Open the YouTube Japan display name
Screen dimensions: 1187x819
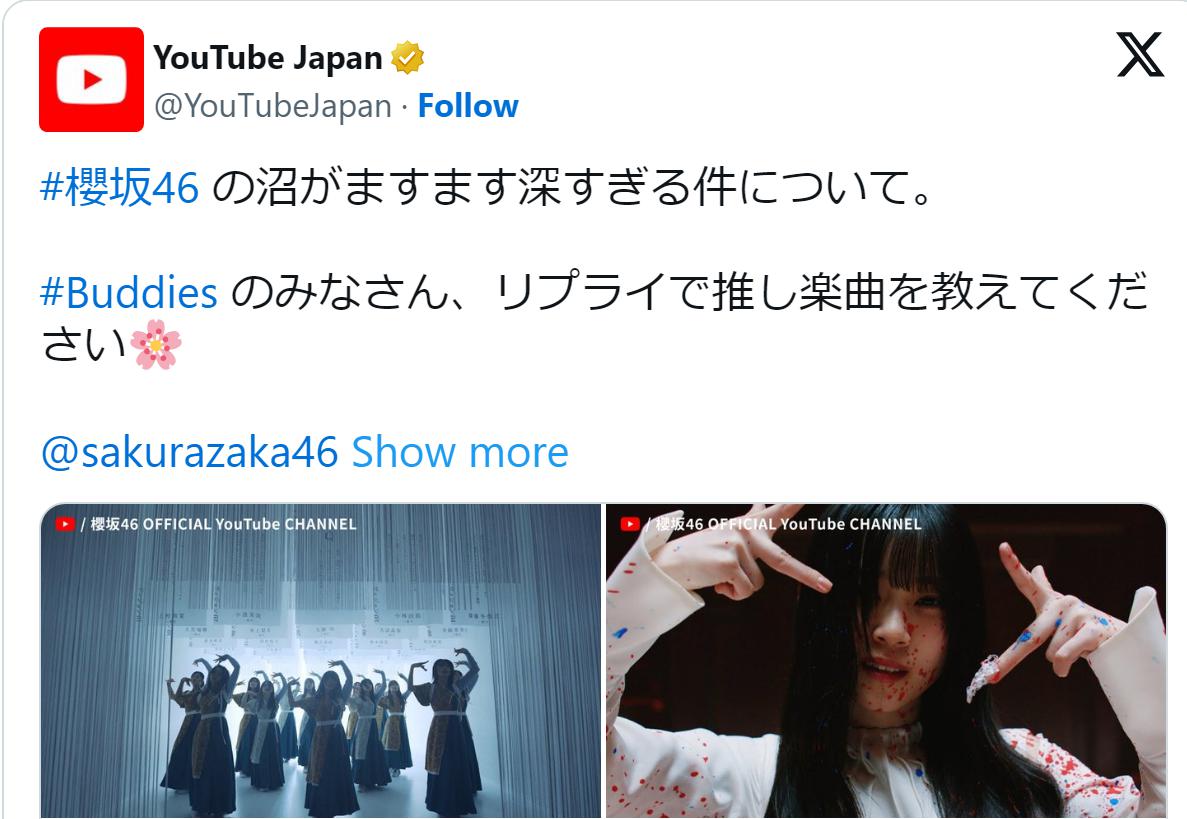(268, 58)
